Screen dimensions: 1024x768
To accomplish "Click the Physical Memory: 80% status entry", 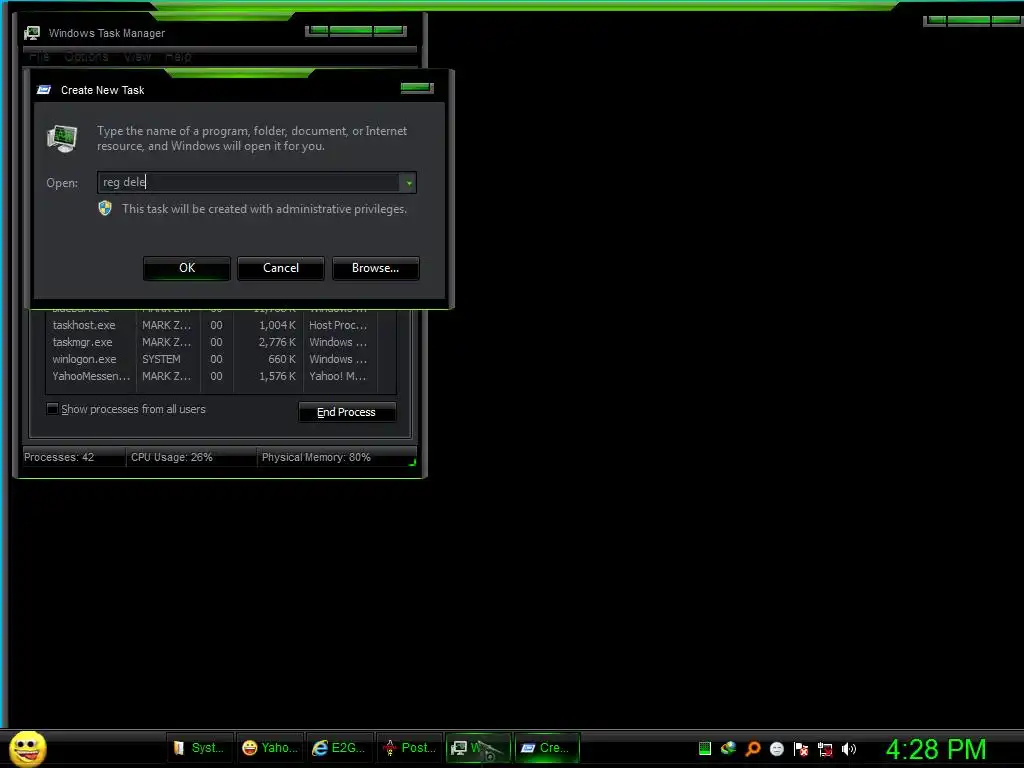I will click(316, 457).
